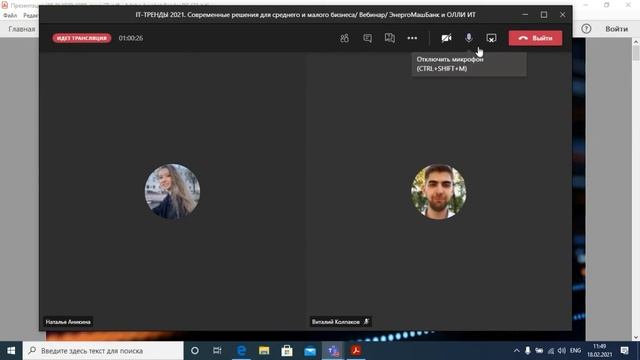The height and width of the screenshot is (360, 640).
Task: Open File Explorer from taskbar
Action: pyautogui.click(x=264, y=351)
